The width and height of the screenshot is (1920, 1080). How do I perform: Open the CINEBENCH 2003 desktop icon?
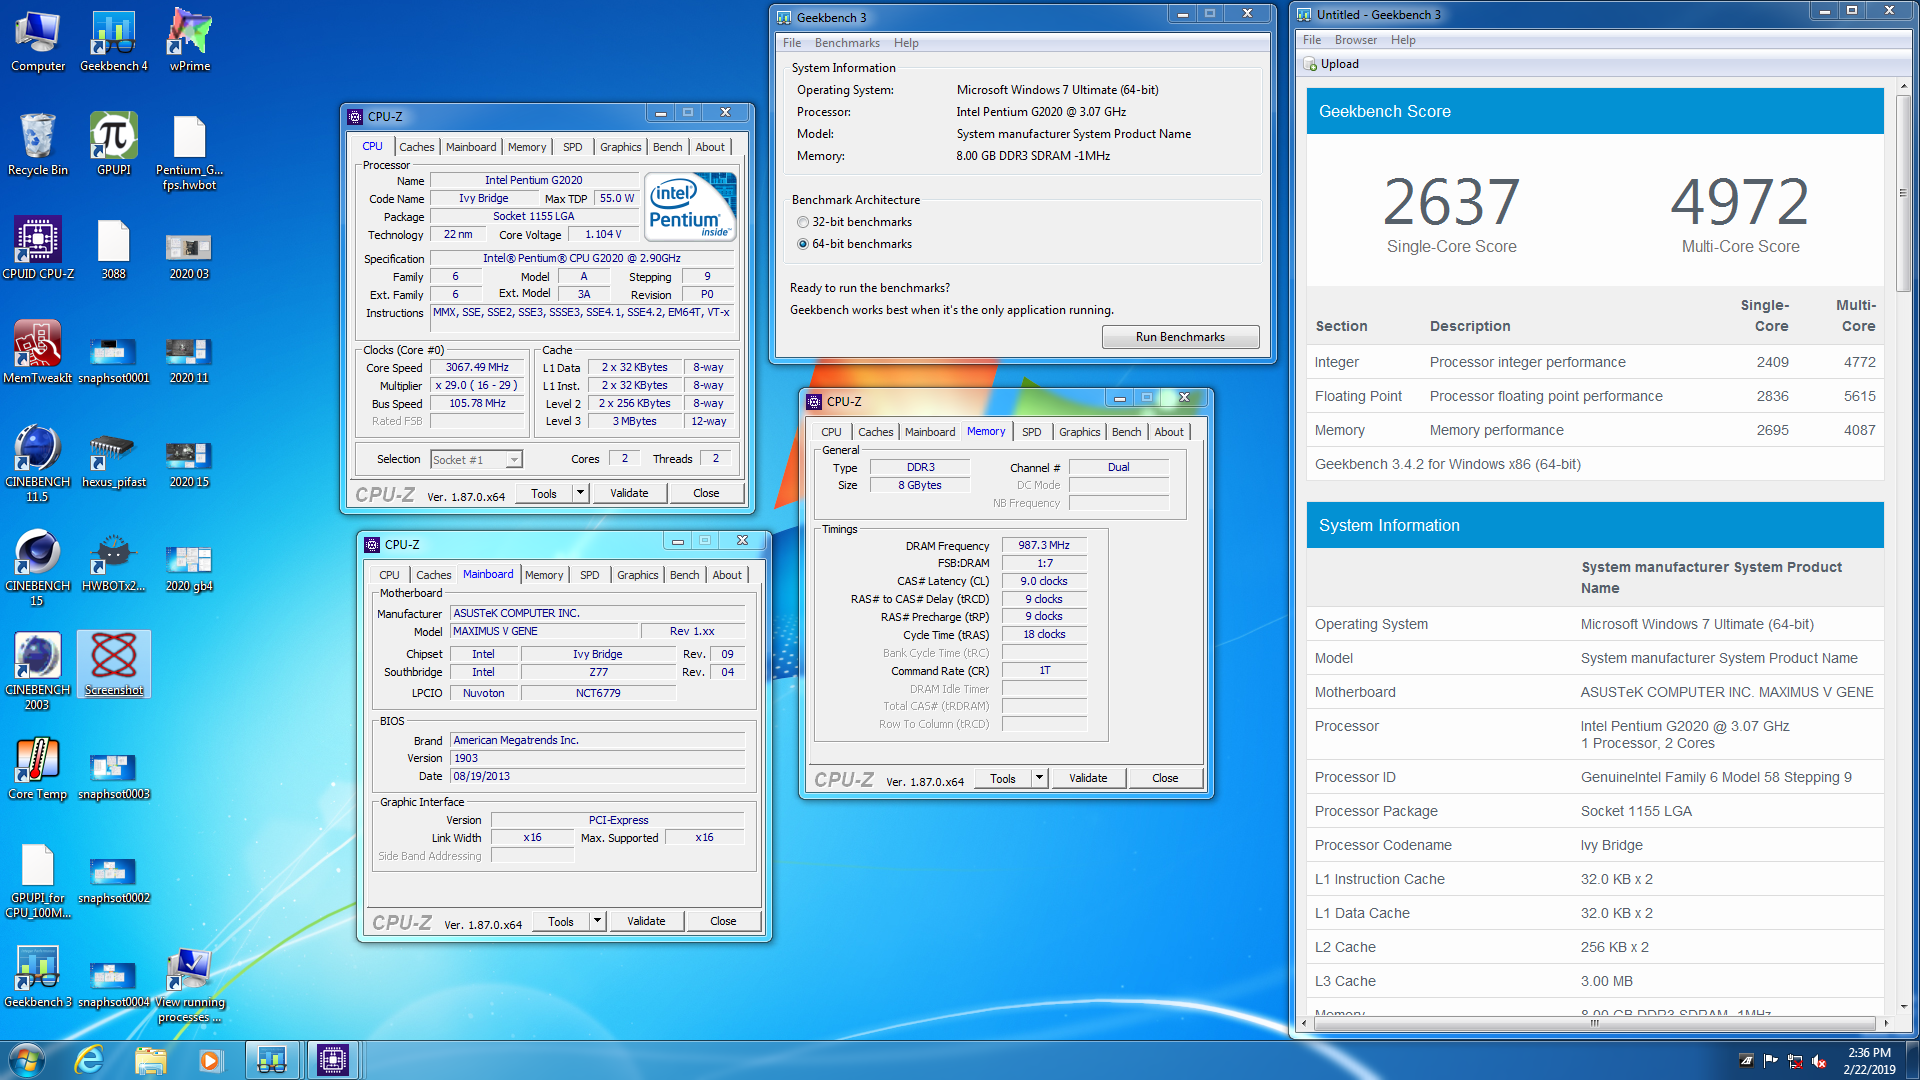click(x=38, y=671)
